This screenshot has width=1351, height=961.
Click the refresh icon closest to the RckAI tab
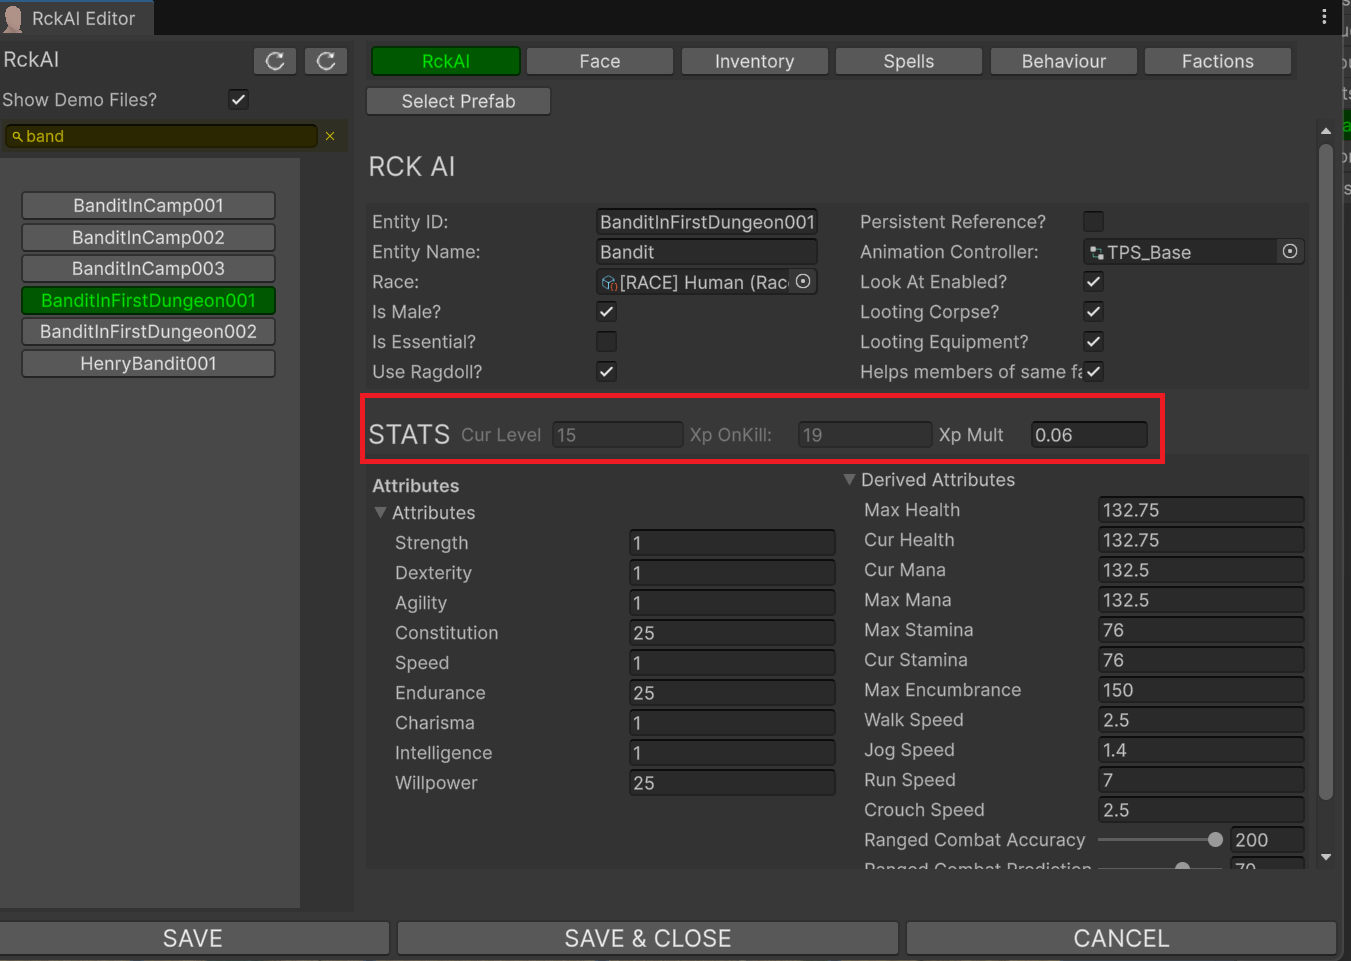(x=326, y=61)
